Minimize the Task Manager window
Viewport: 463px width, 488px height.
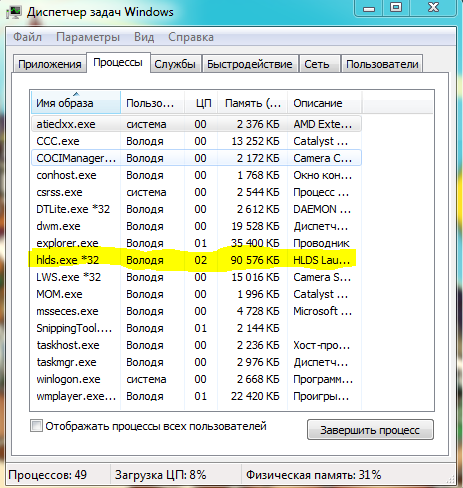click(369, 8)
